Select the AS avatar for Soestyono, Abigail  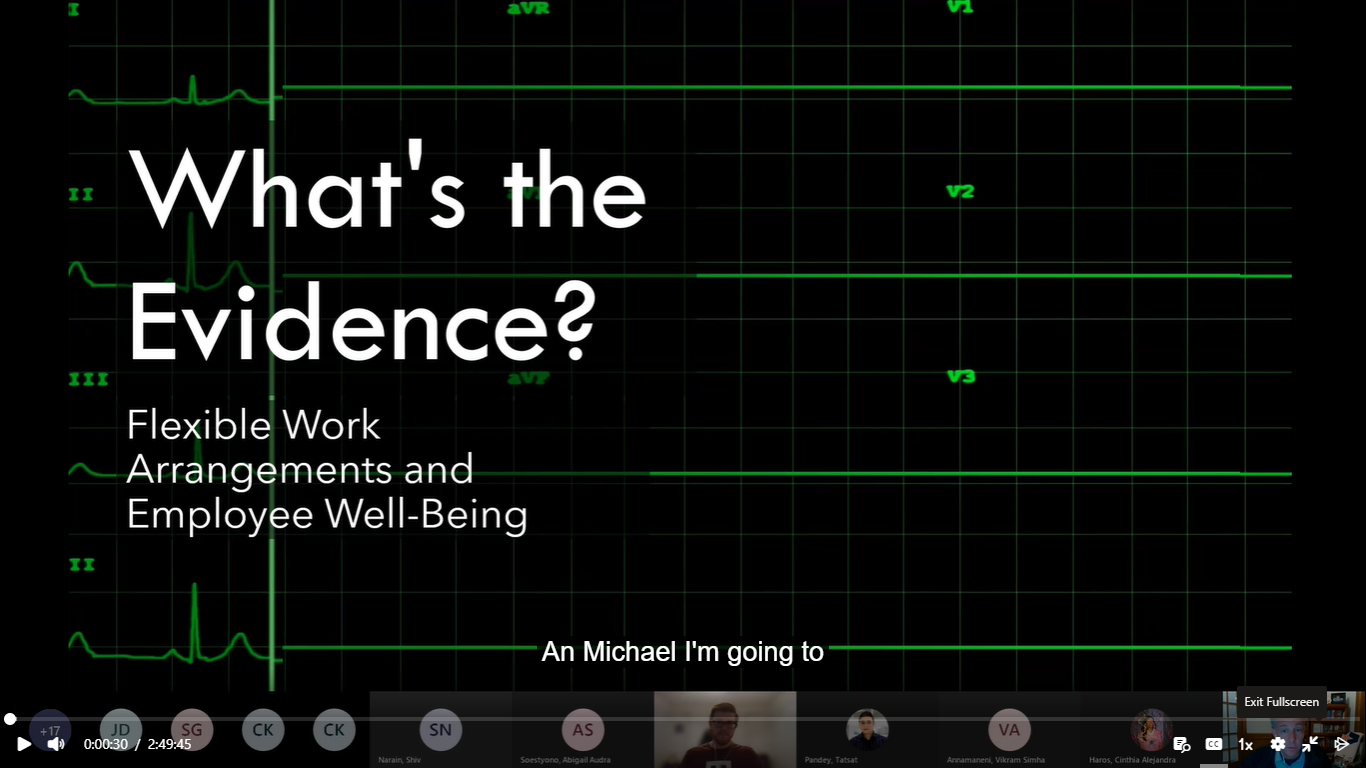pos(583,730)
